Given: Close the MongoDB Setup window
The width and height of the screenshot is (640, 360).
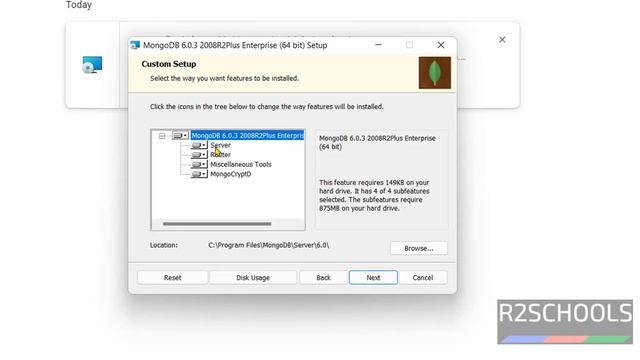Looking at the screenshot, I should [x=441, y=45].
